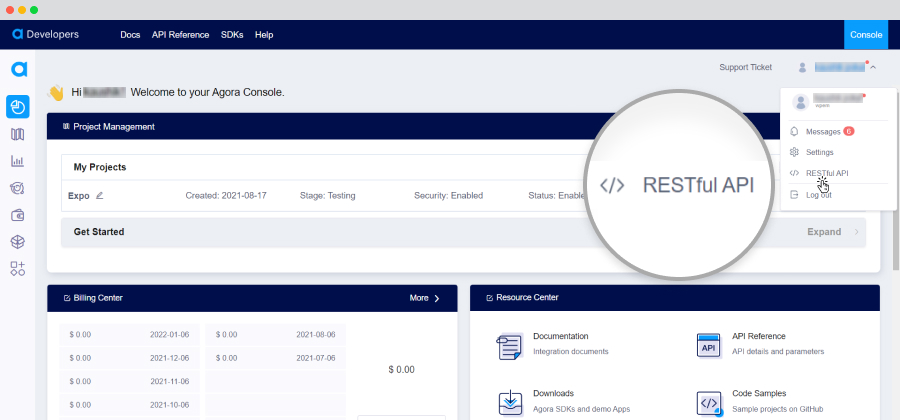Open the package cube sidebar icon
The width and height of the screenshot is (900, 420).
[x=18, y=242]
